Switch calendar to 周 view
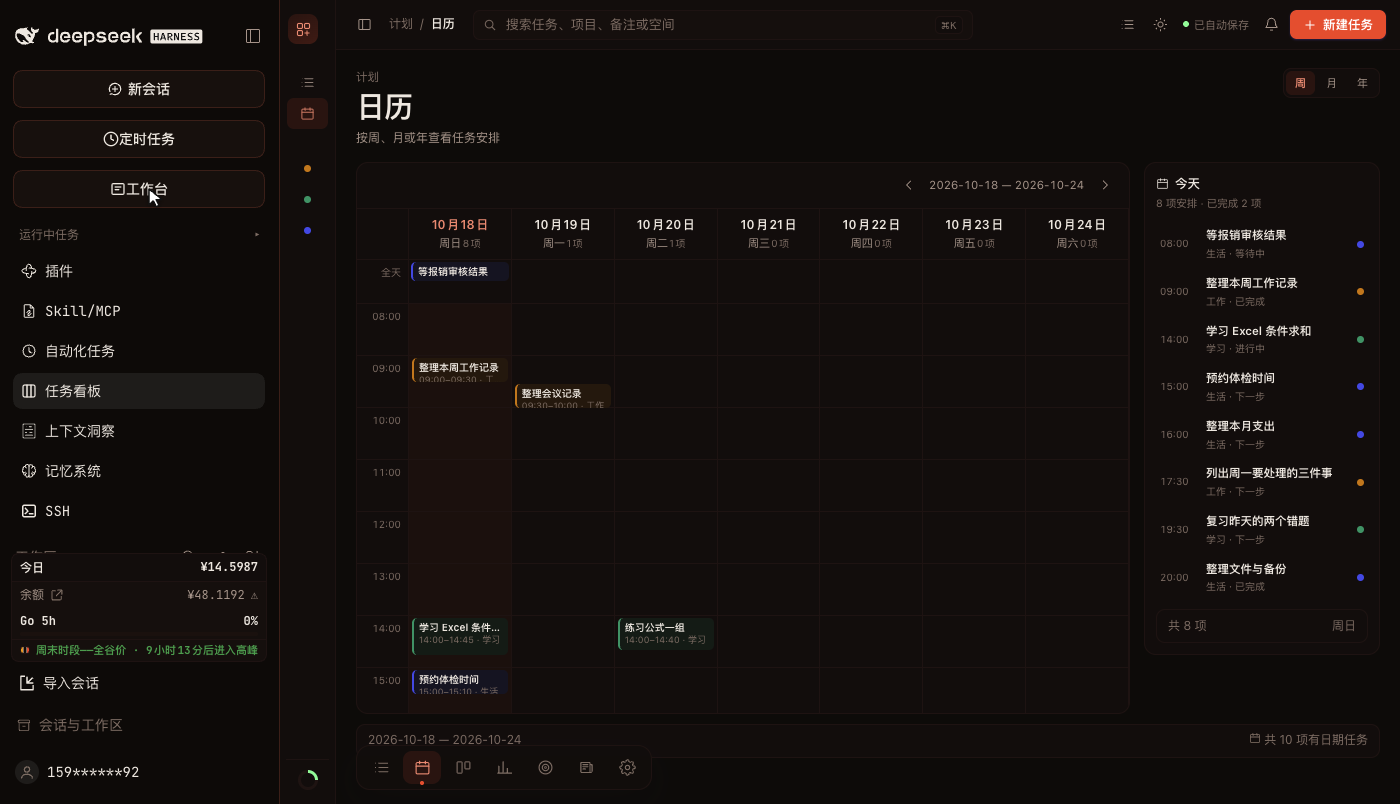 pyautogui.click(x=1300, y=83)
